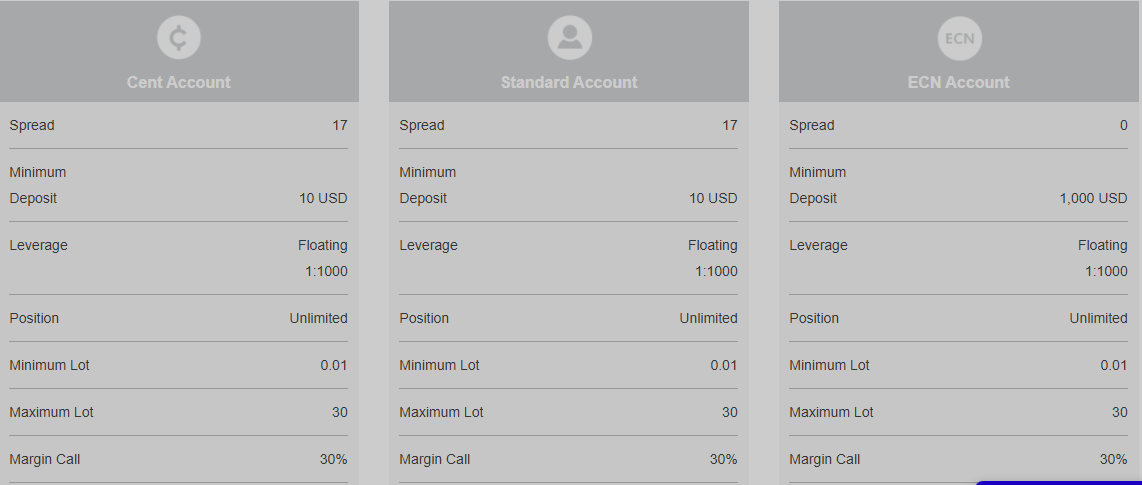Click the Cent Account 1:1000 leverage value
The height and width of the screenshot is (485, 1142).
326,272
